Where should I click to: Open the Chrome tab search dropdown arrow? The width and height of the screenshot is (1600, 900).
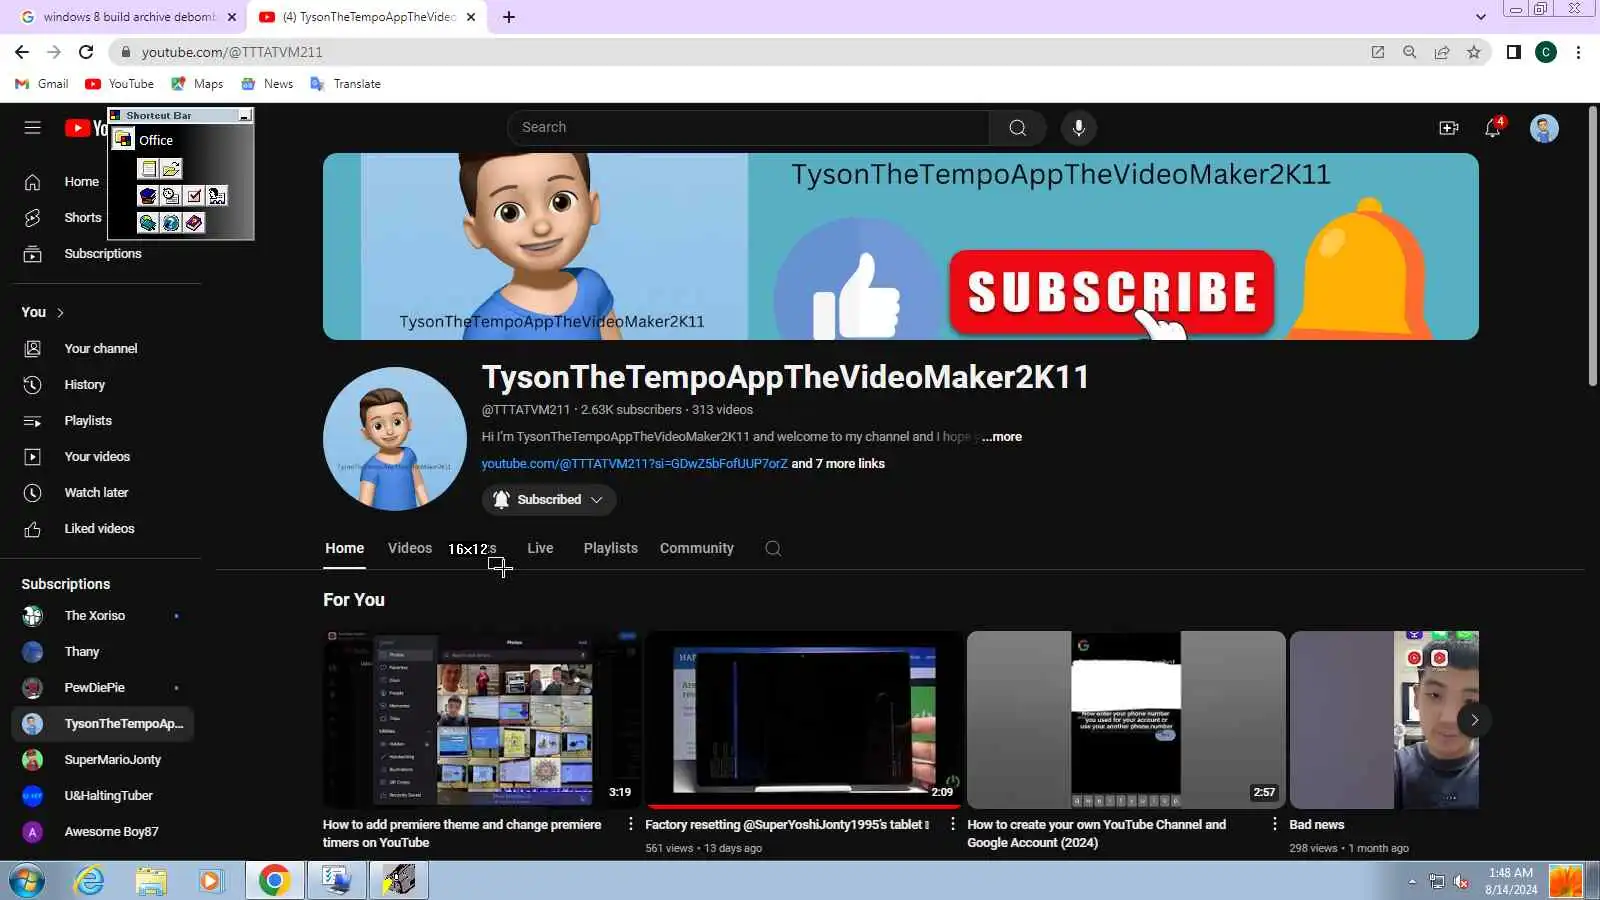click(1481, 17)
